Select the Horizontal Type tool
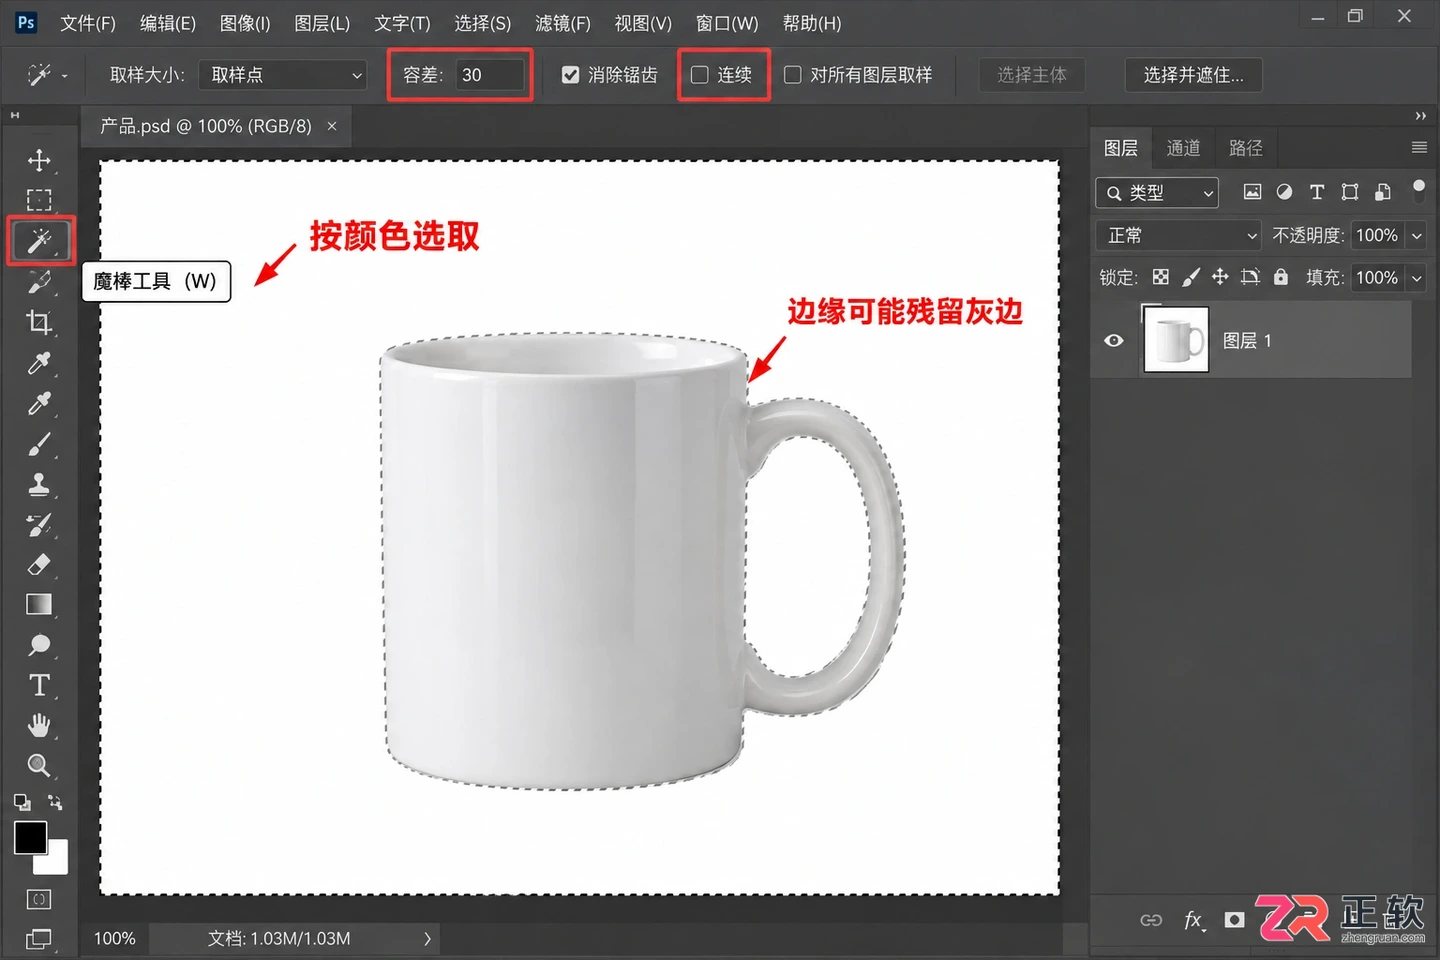The height and width of the screenshot is (960, 1440). pyautogui.click(x=39, y=685)
